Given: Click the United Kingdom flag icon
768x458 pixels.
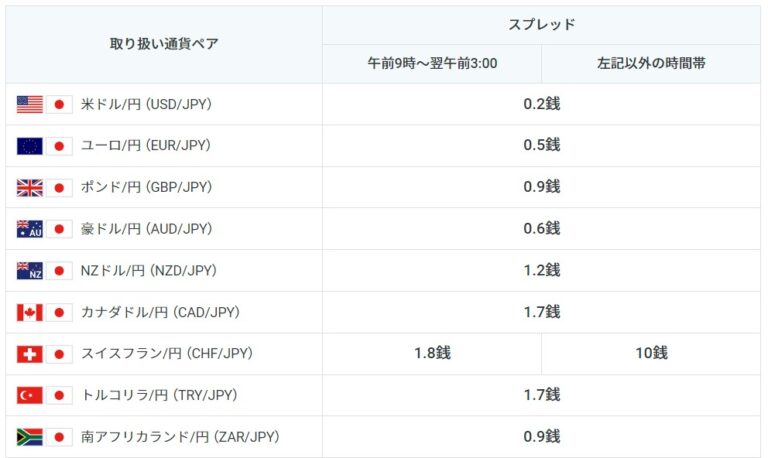Looking at the screenshot, I should click(30, 187).
